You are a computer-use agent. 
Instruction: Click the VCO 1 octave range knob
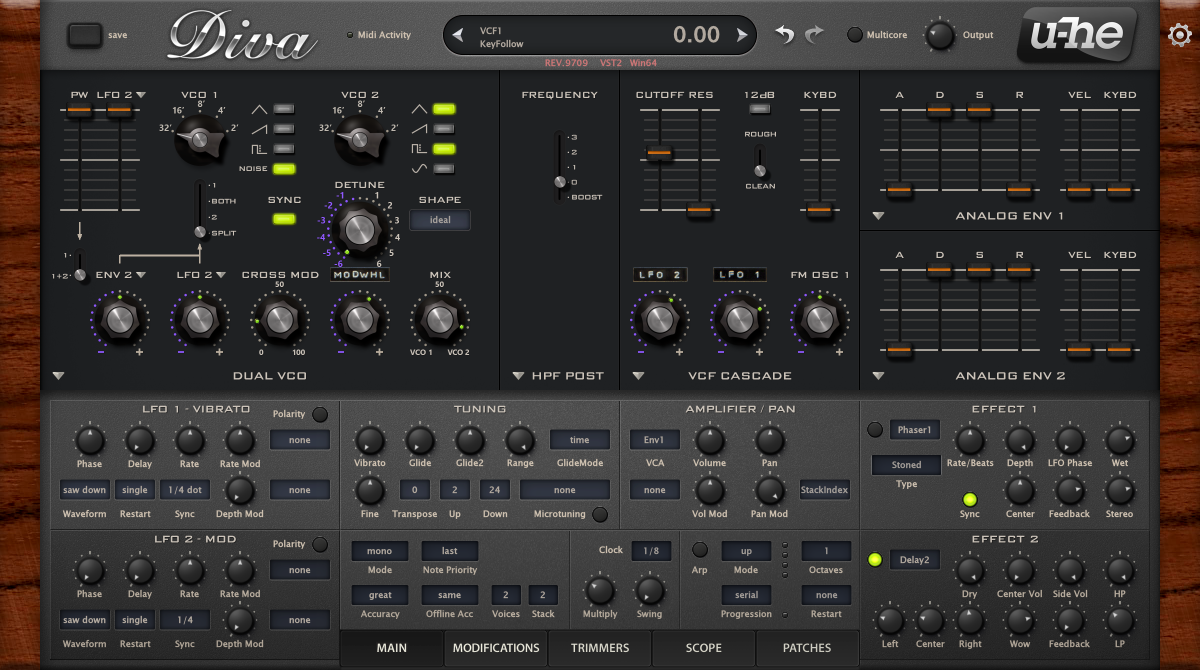(201, 140)
